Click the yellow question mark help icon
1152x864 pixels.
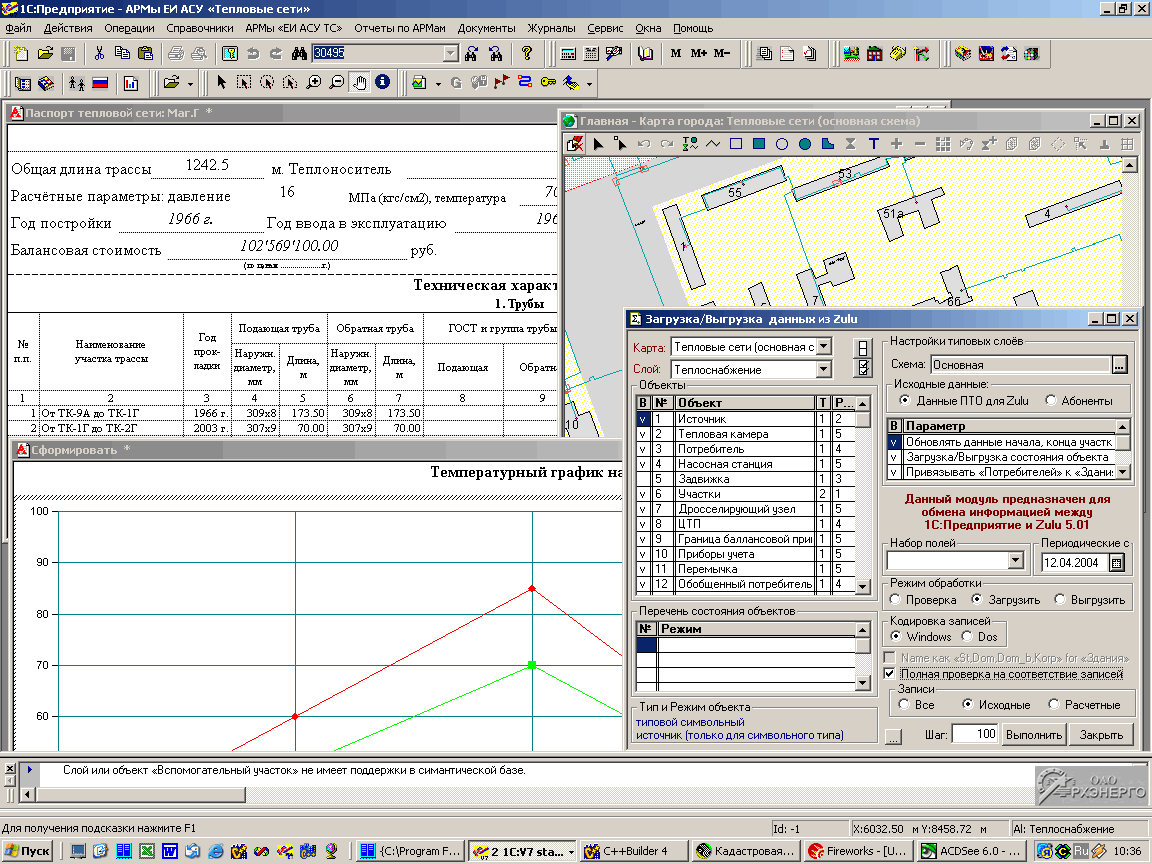coord(527,53)
